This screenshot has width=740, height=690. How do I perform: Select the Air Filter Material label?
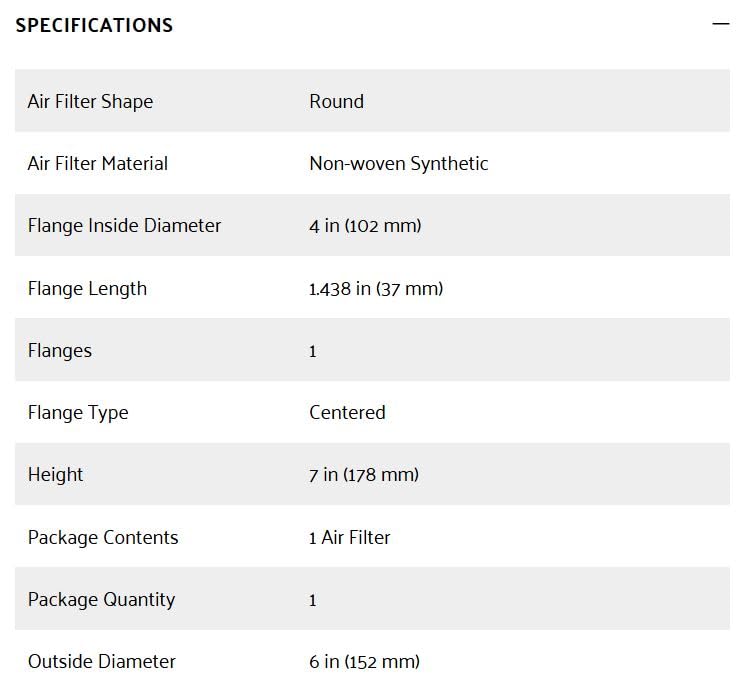(97, 163)
